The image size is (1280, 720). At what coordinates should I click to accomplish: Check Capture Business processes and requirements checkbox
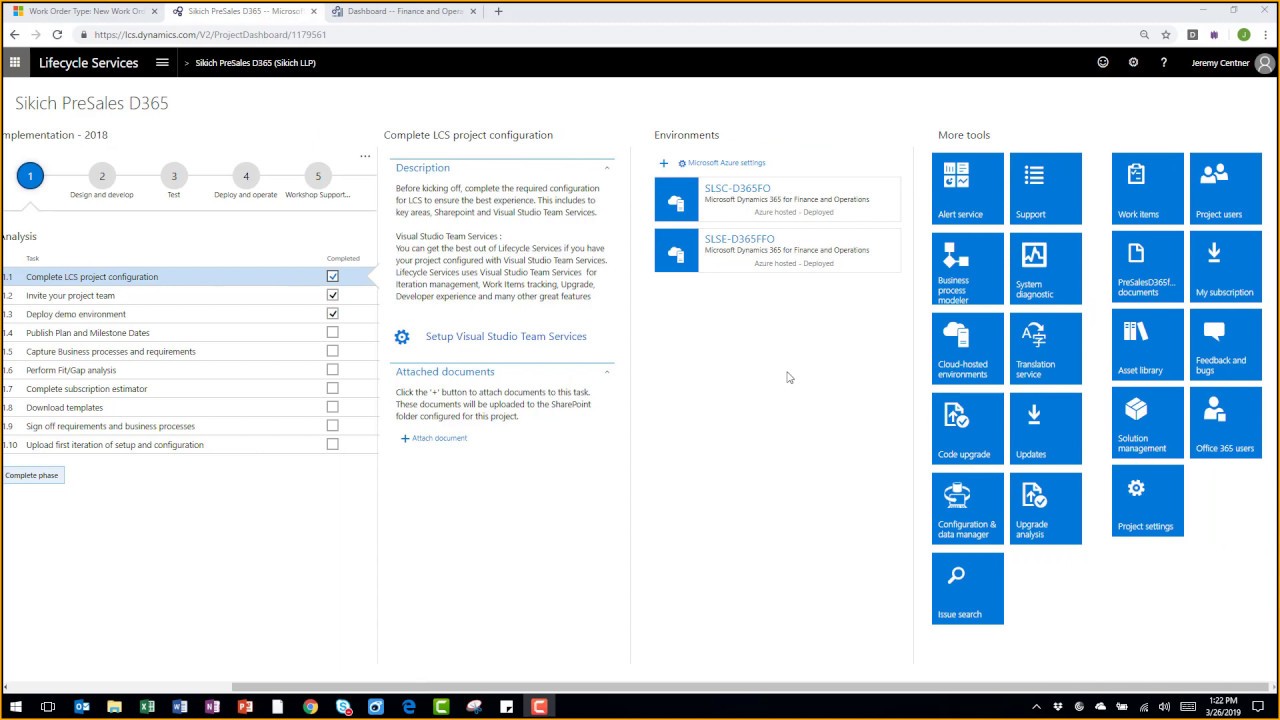point(332,351)
